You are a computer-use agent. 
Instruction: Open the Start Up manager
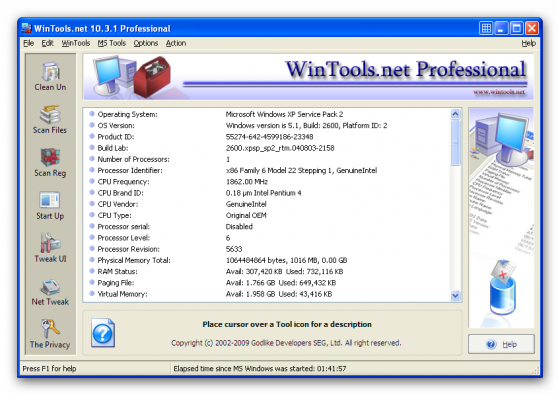(x=50, y=205)
